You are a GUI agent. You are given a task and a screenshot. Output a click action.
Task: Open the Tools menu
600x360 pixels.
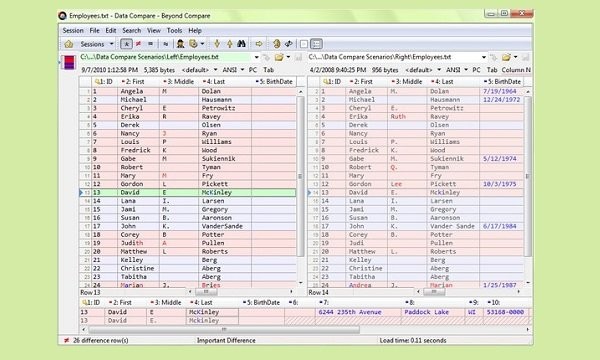[174, 31]
